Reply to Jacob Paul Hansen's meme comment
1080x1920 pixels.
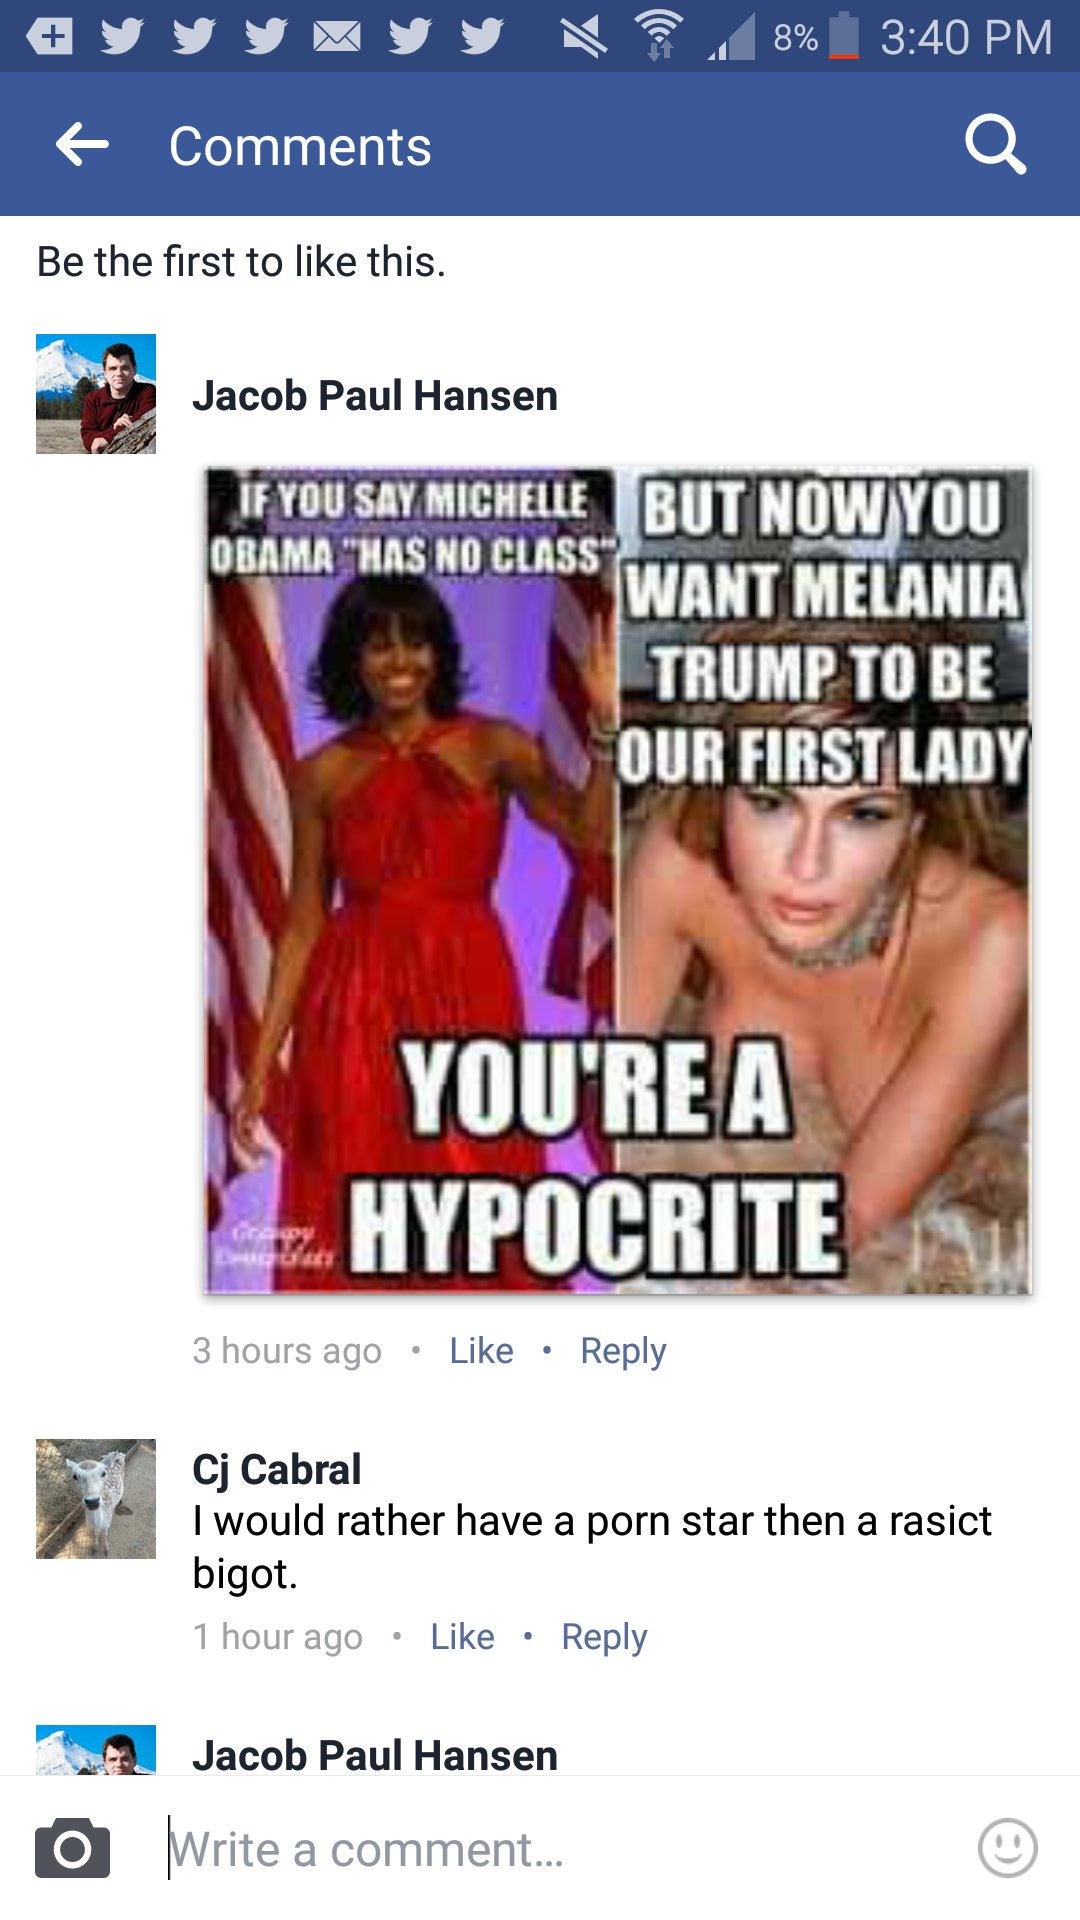point(623,1351)
